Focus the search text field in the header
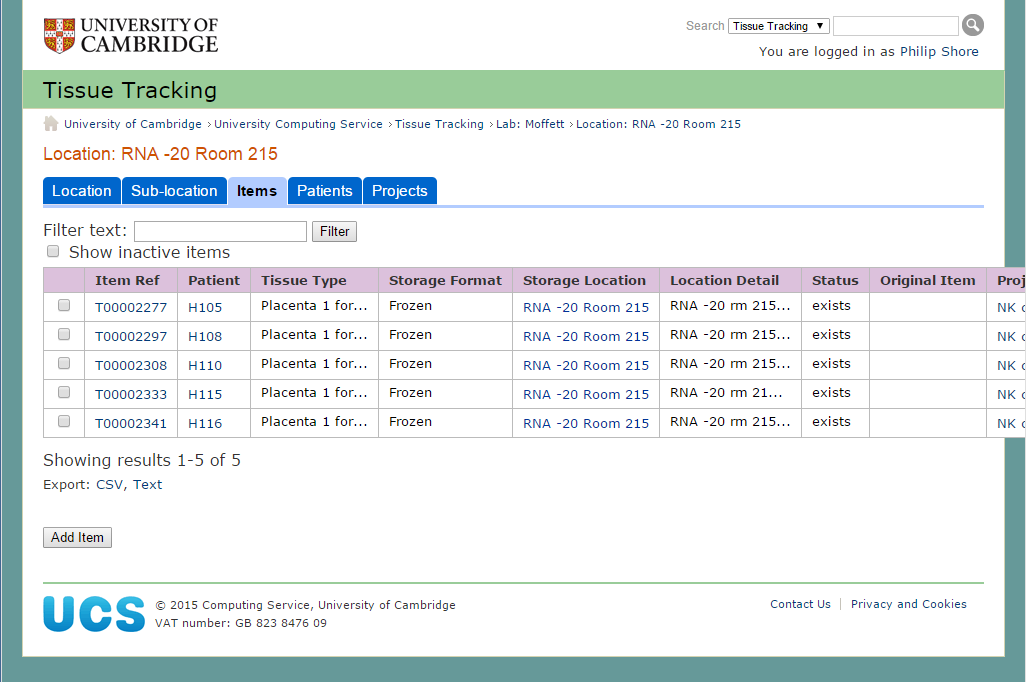The image size is (1026, 682). 896,26
